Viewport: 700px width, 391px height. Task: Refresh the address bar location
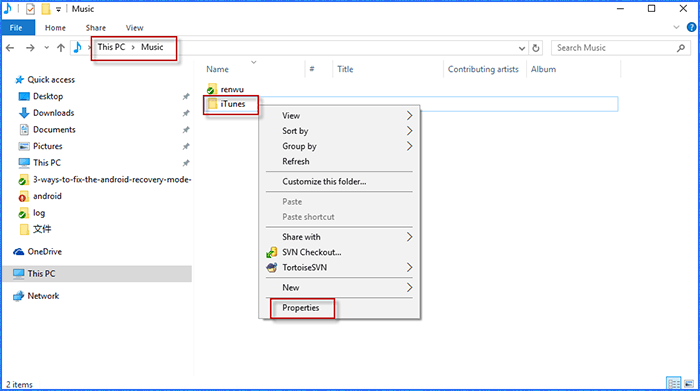pos(536,48)
